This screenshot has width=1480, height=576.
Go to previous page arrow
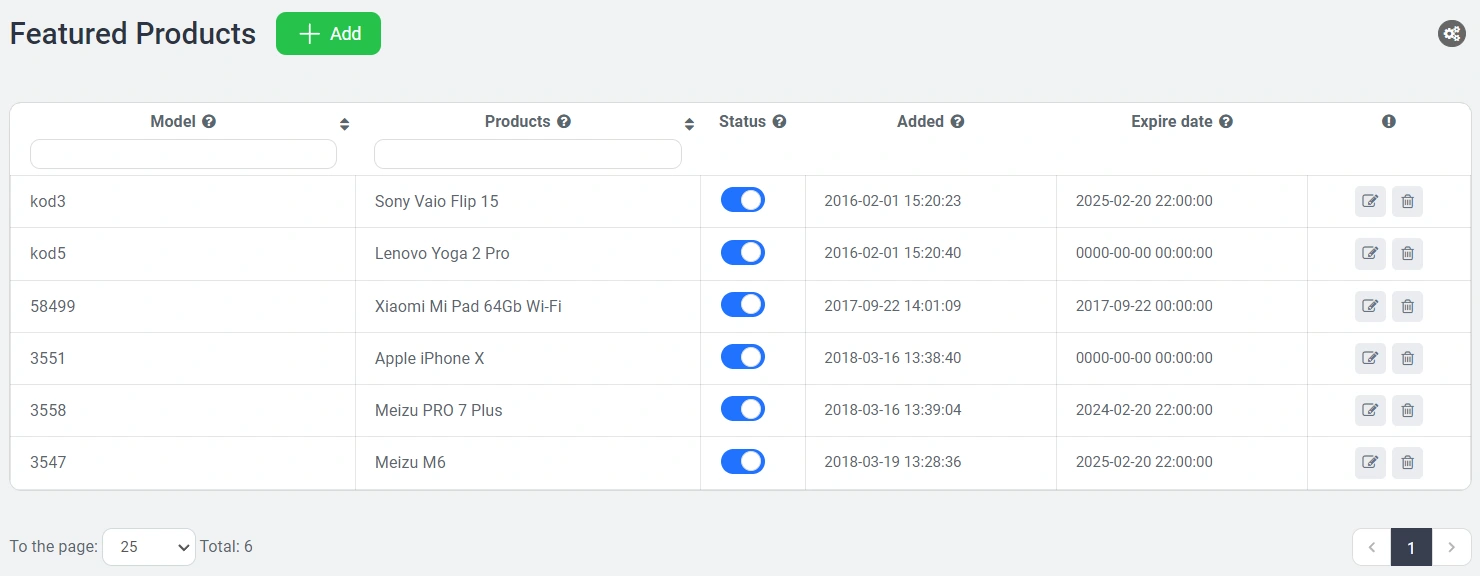[x=1372, y=547]
